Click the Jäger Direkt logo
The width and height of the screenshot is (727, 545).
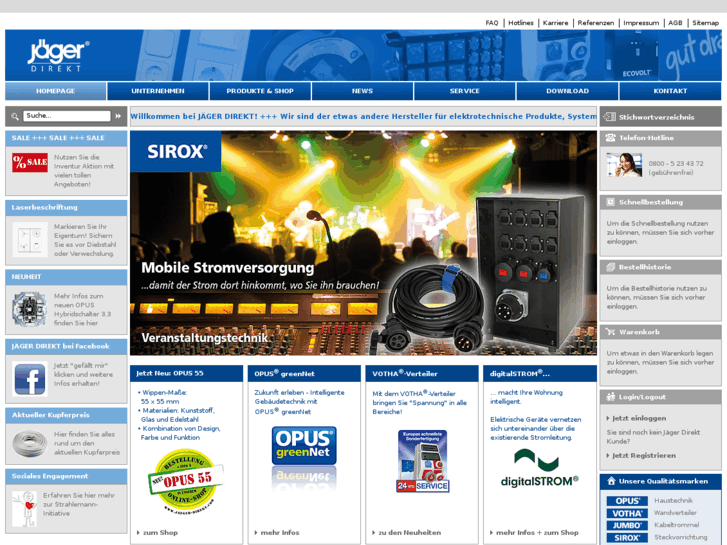(58, 55)
